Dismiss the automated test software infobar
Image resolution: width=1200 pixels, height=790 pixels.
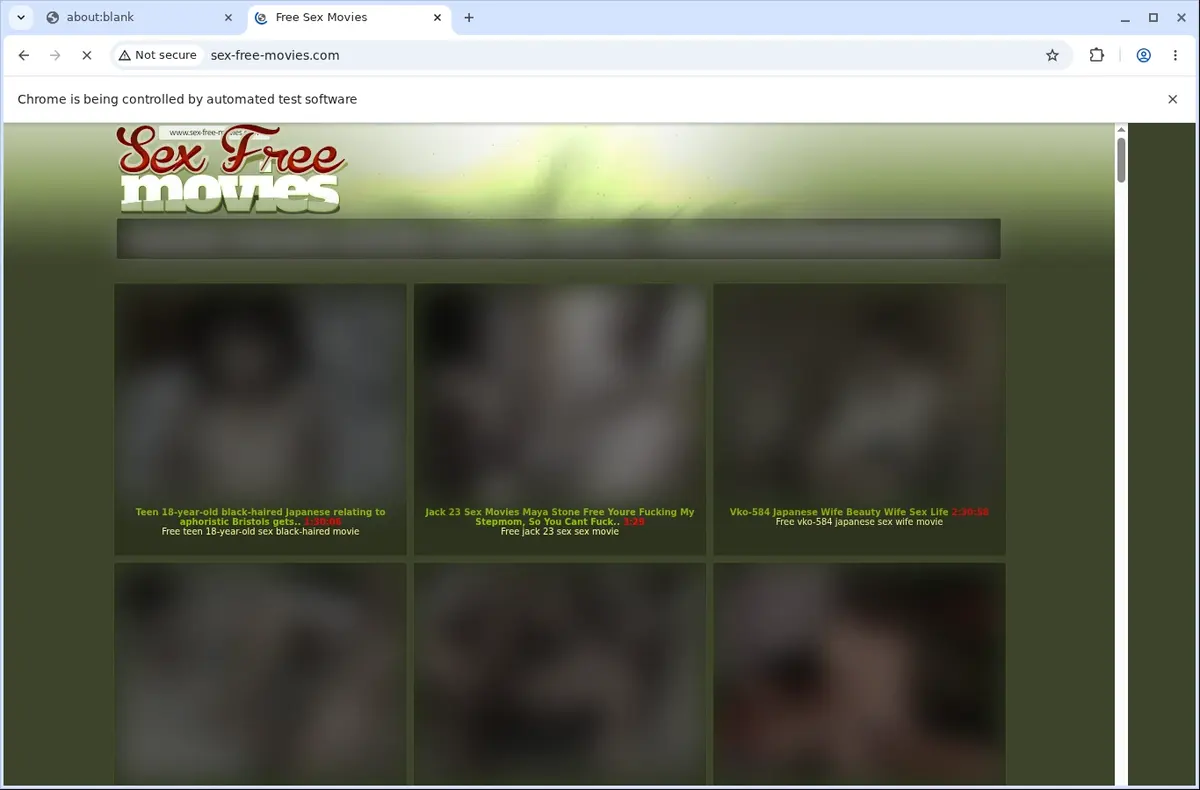(1172, 99)
